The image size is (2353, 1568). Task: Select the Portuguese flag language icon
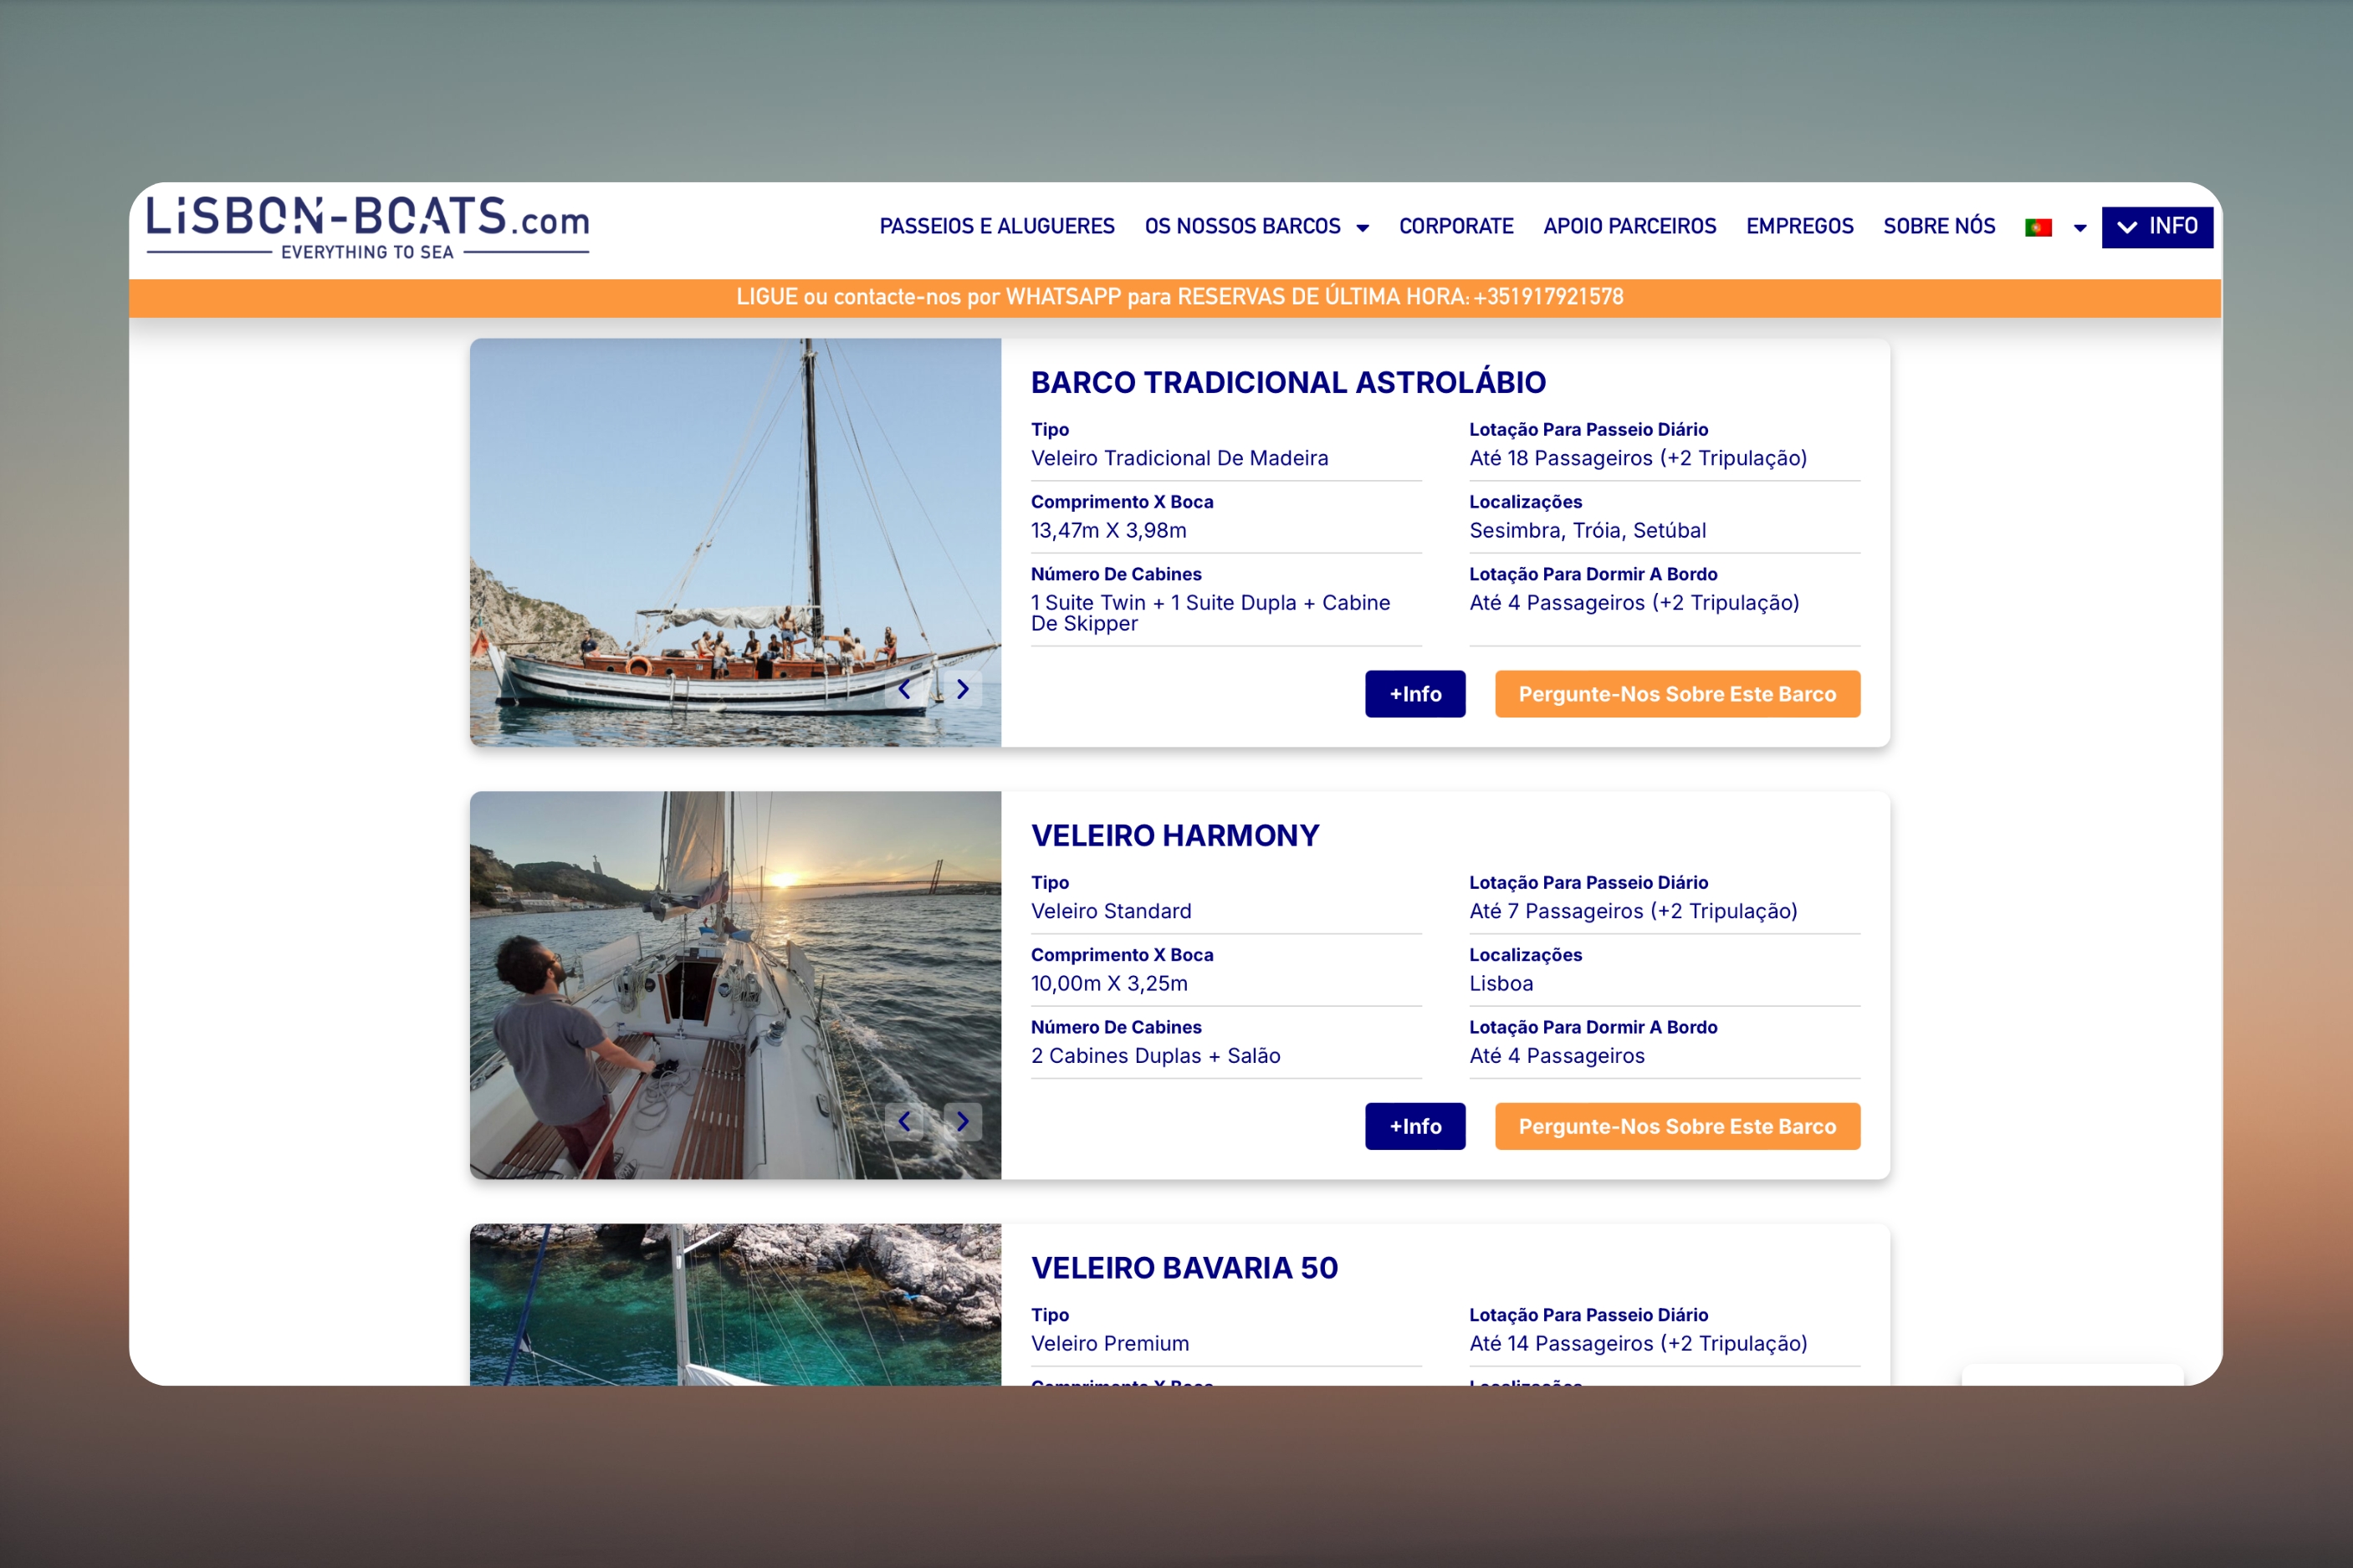pos(2038,228)
